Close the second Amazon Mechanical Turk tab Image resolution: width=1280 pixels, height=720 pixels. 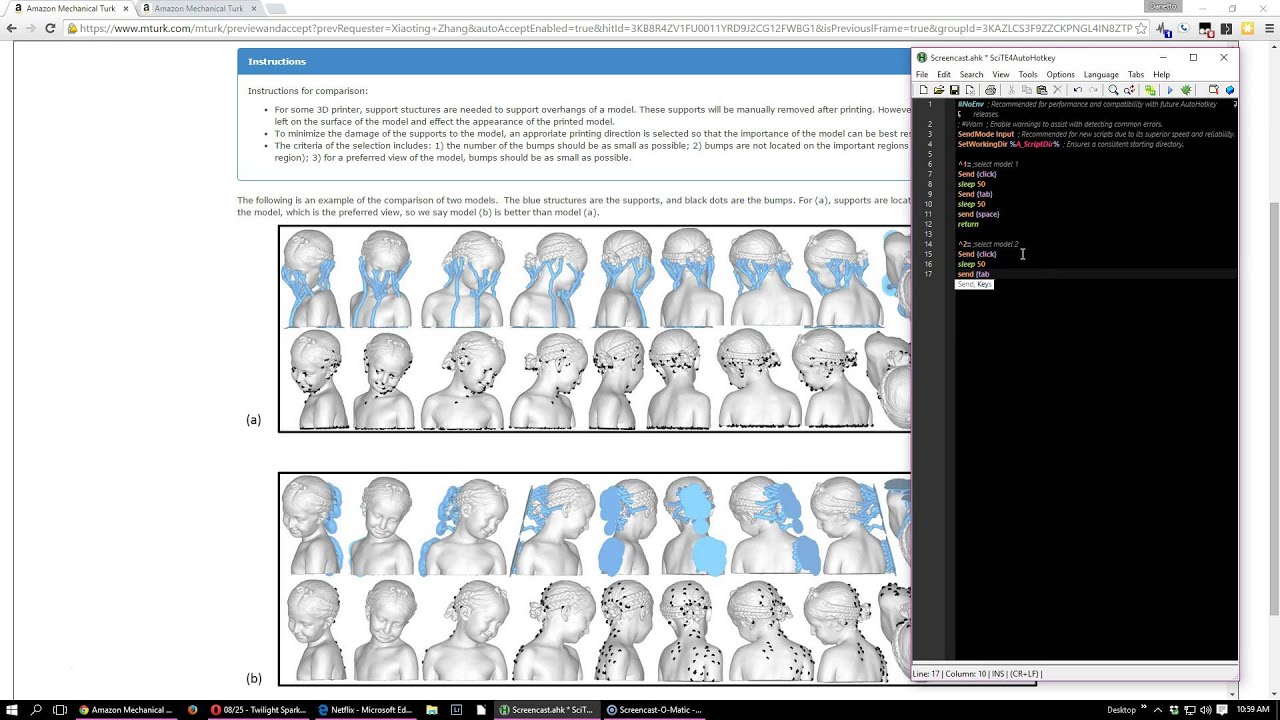point(253,8)
